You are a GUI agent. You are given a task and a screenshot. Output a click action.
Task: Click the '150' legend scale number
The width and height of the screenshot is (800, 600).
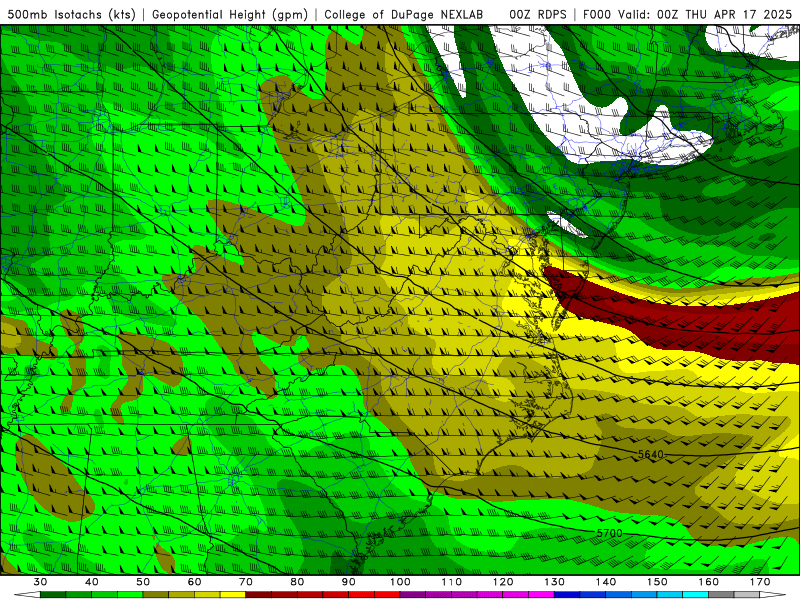[657, 582]
